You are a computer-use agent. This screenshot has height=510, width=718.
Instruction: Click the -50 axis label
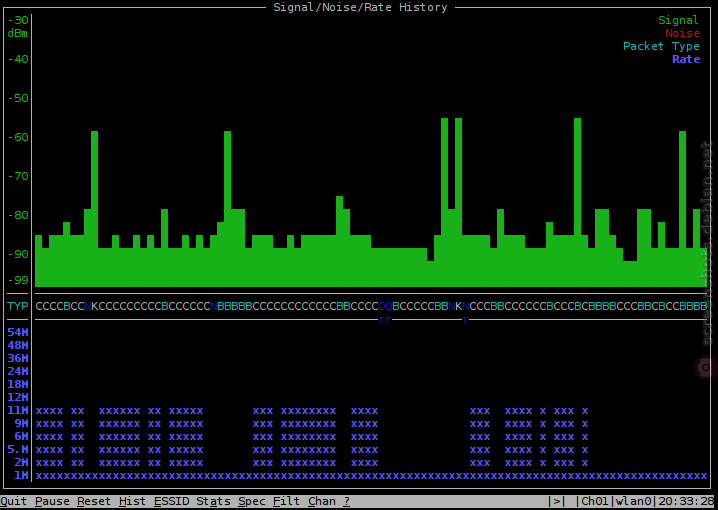click(18, 98)
